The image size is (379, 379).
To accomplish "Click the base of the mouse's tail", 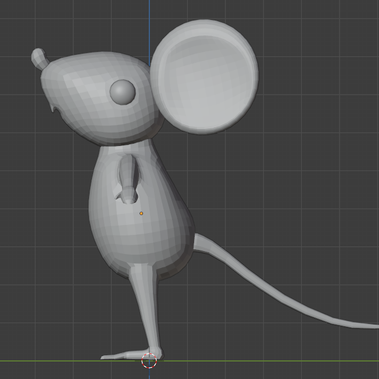I will point(203,243).
